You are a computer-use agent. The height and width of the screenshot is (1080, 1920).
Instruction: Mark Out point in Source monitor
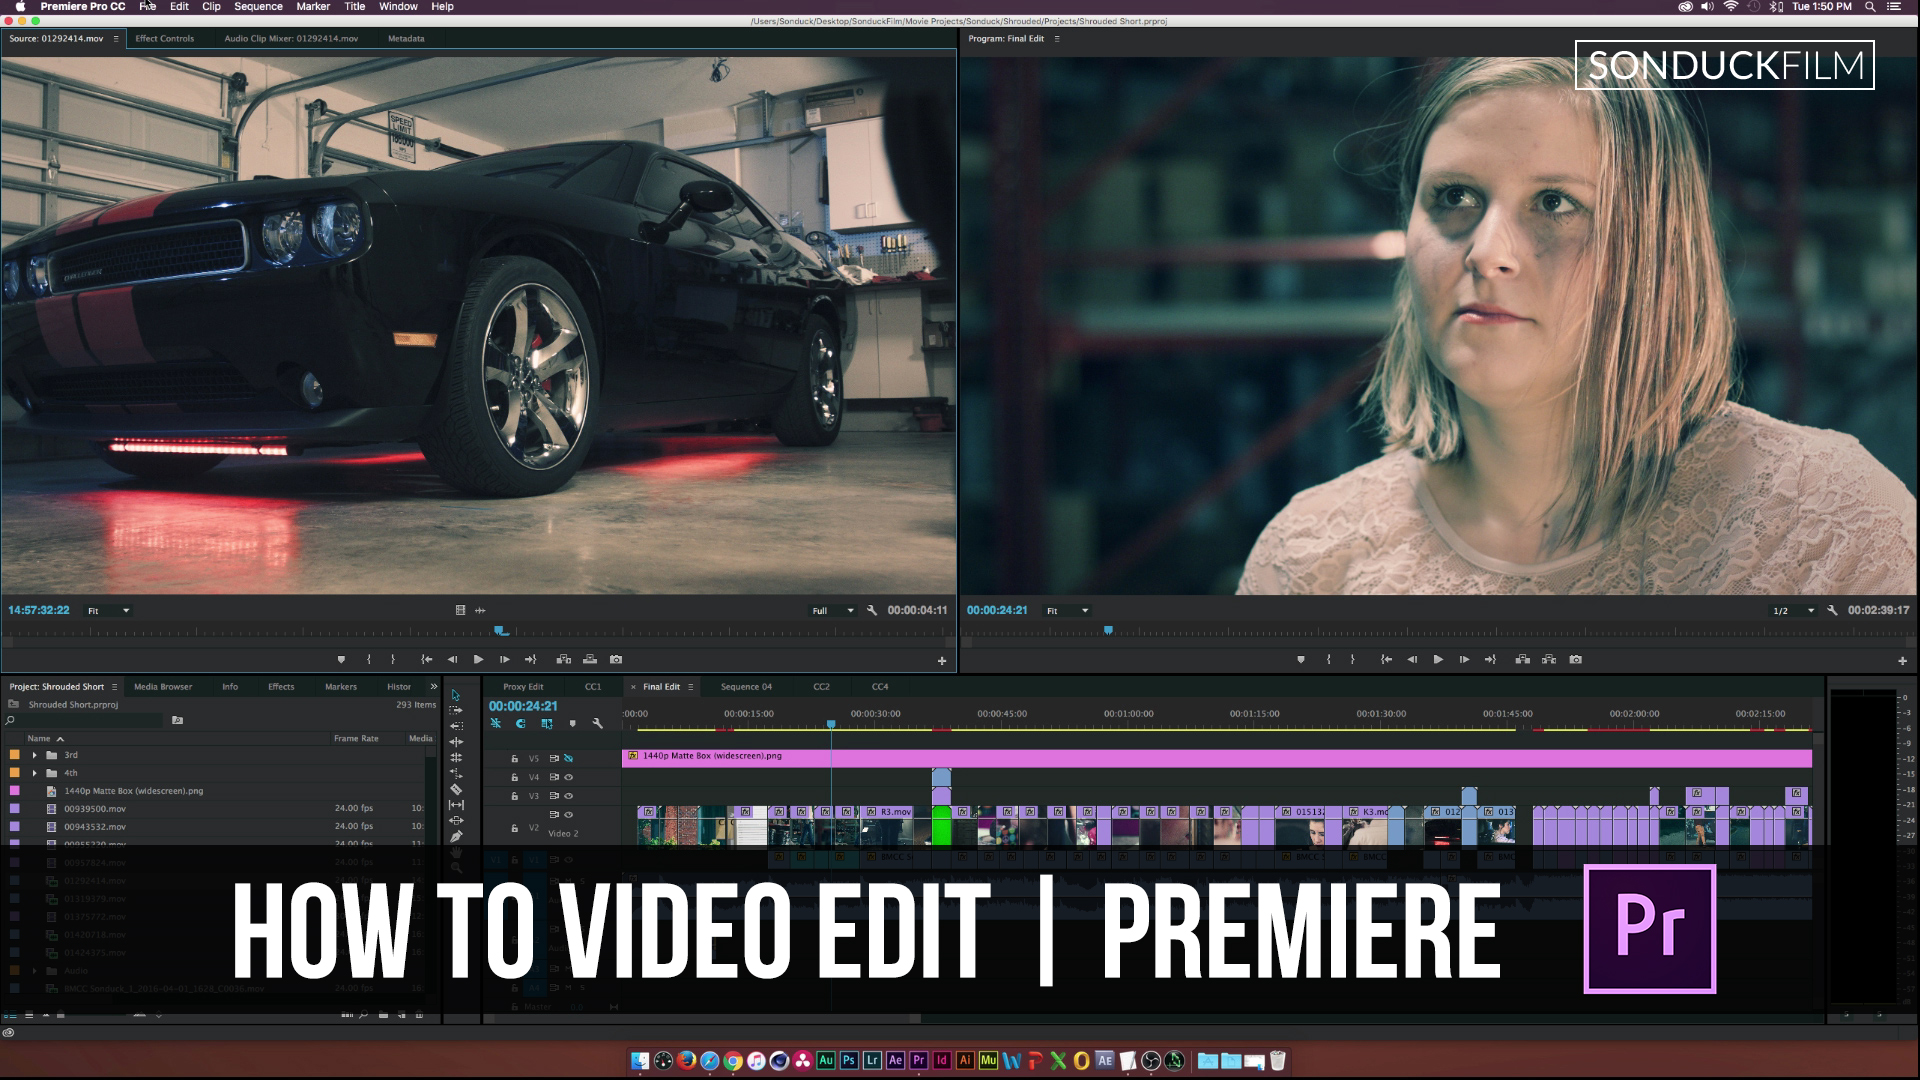click(393, 660)
